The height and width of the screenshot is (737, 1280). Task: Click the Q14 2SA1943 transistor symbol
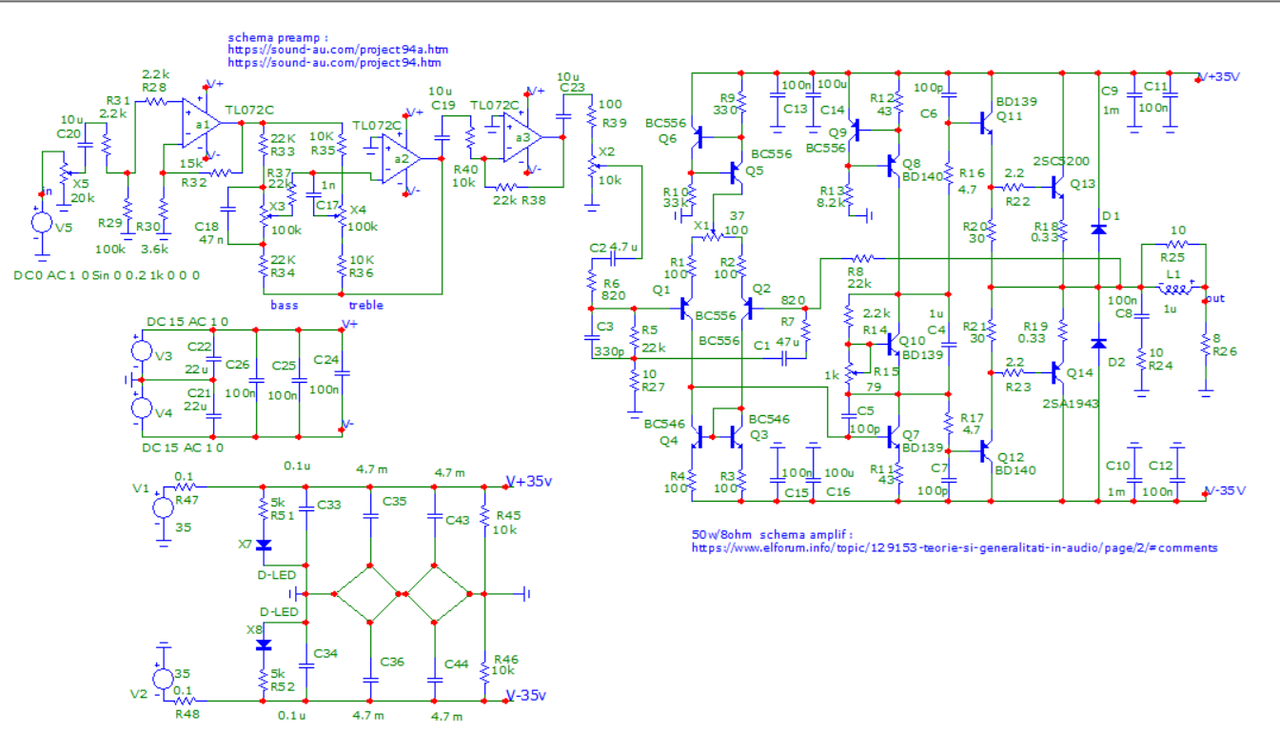click(1058, 372)
